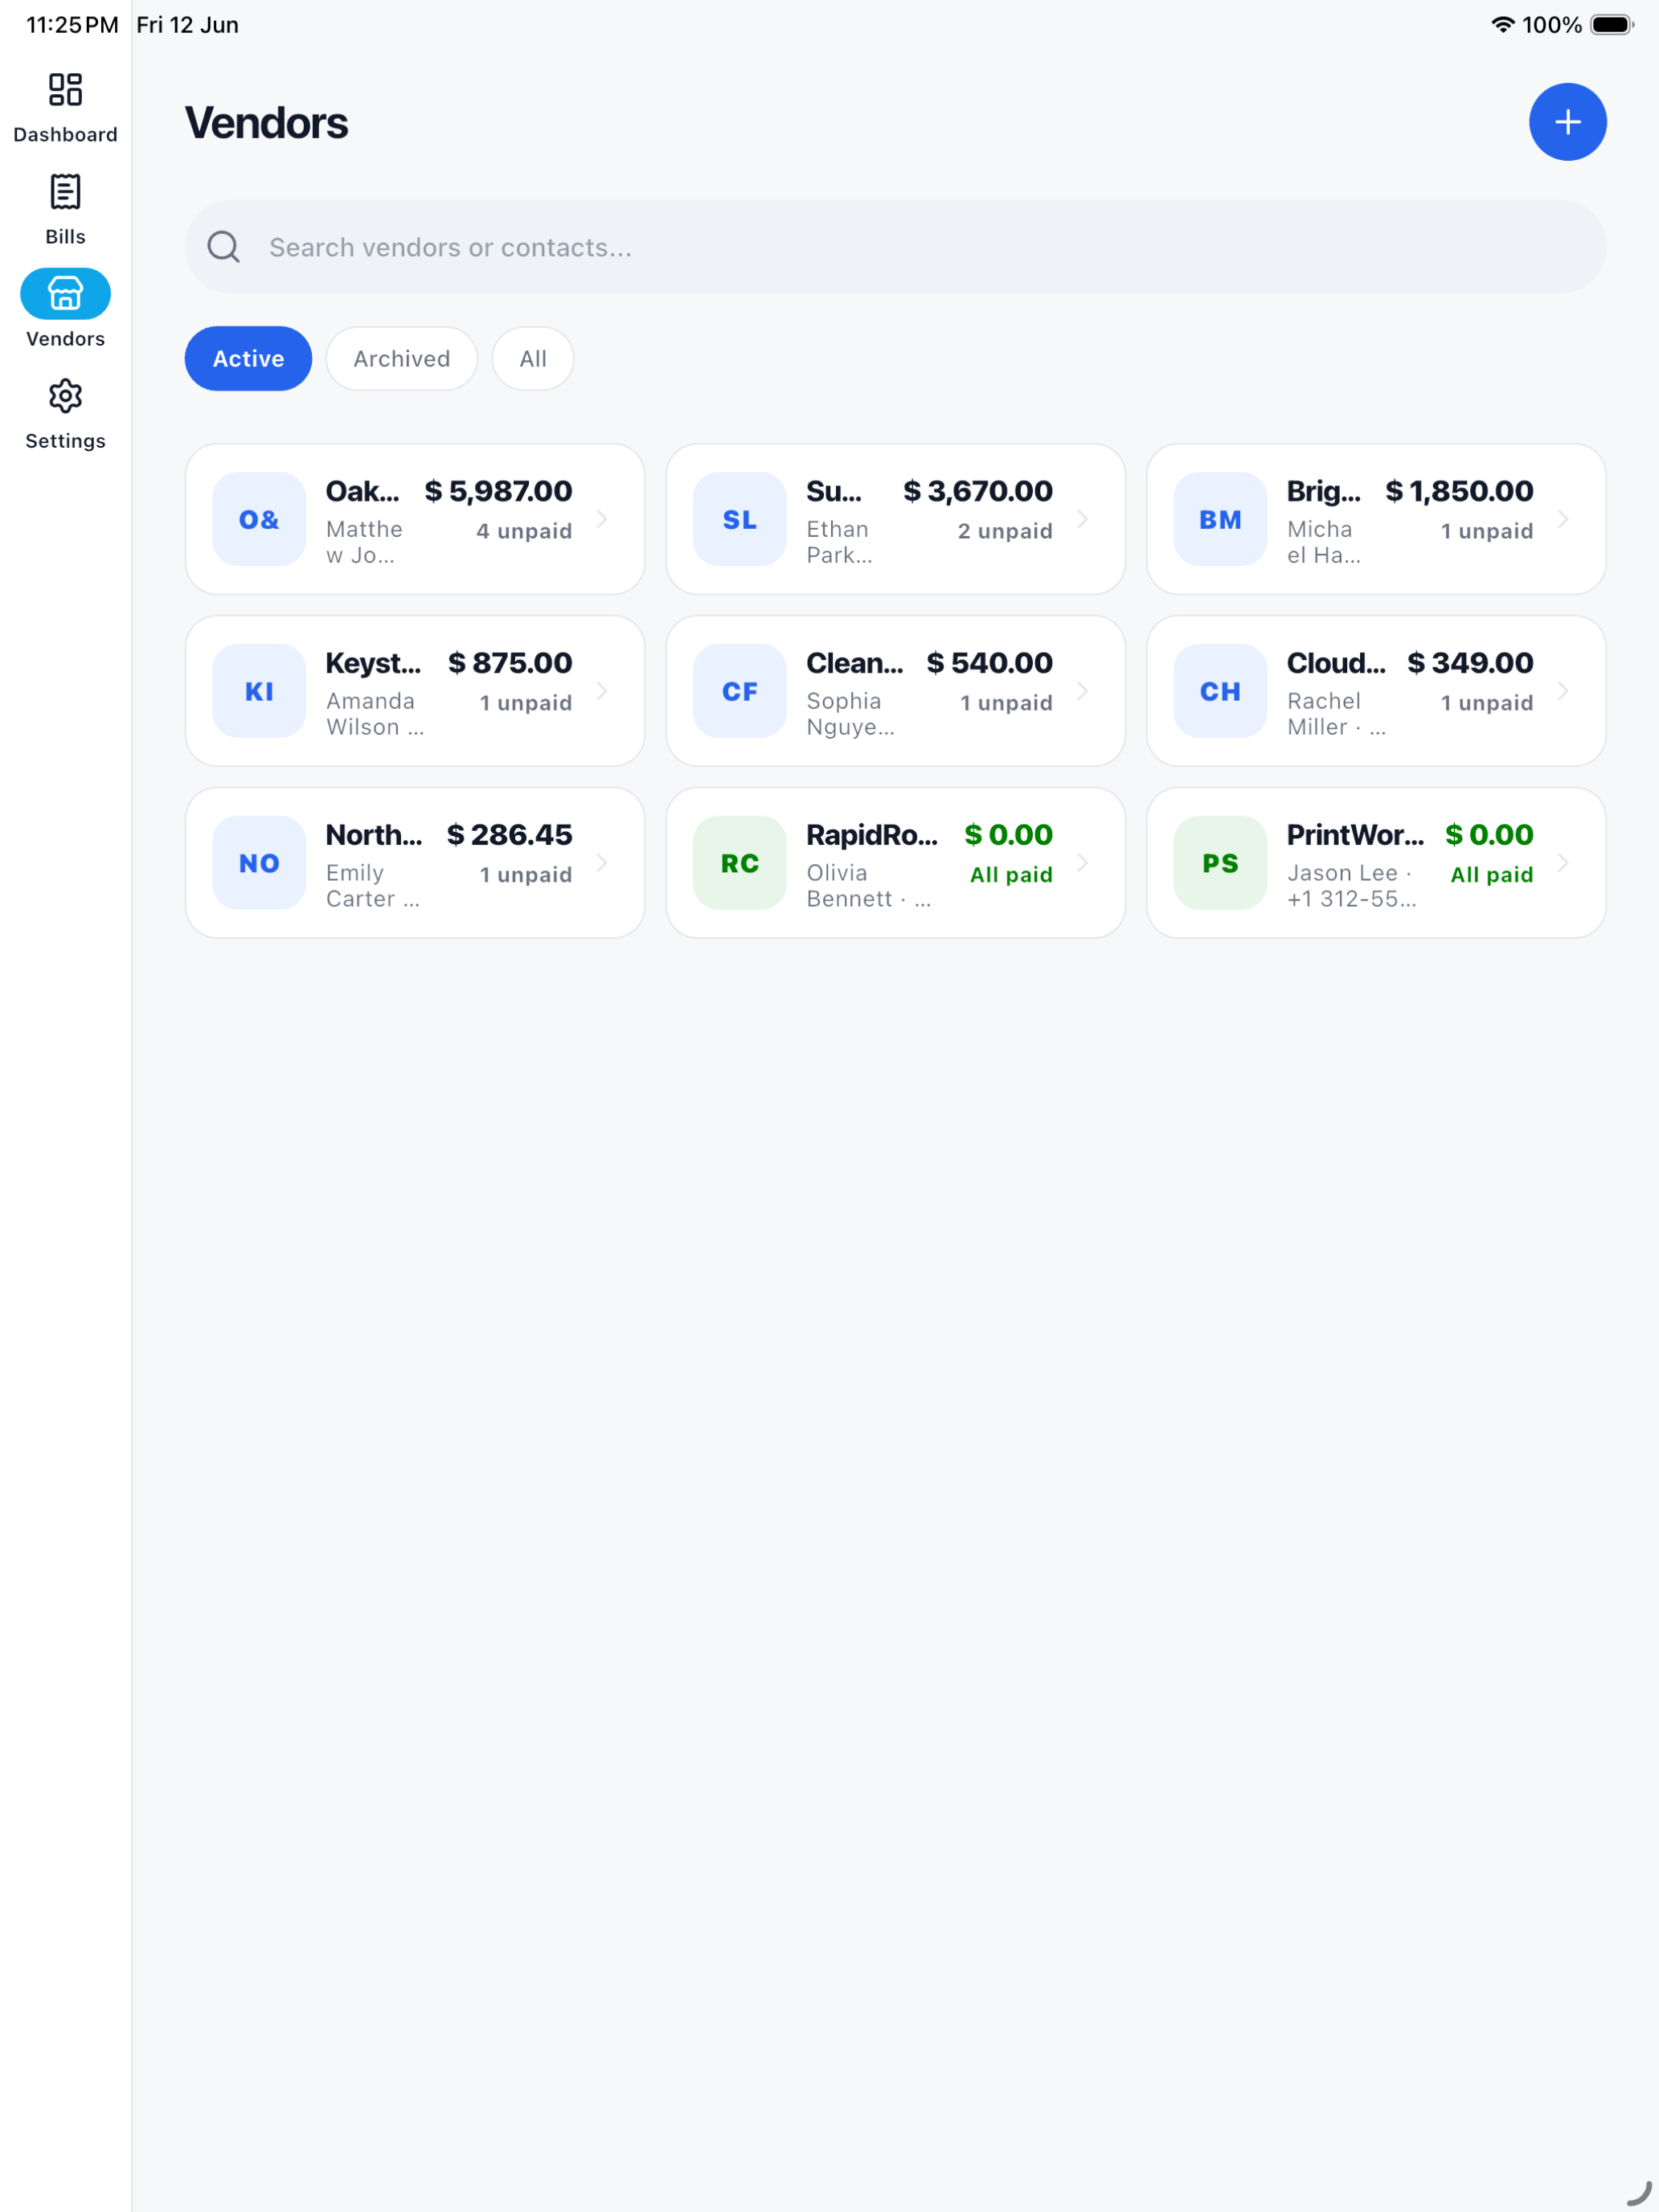Open chevron on the PrintWor... card
Image resolution: width=1659 pixels, height=2212 pixels.
[x=1563, y=863]
